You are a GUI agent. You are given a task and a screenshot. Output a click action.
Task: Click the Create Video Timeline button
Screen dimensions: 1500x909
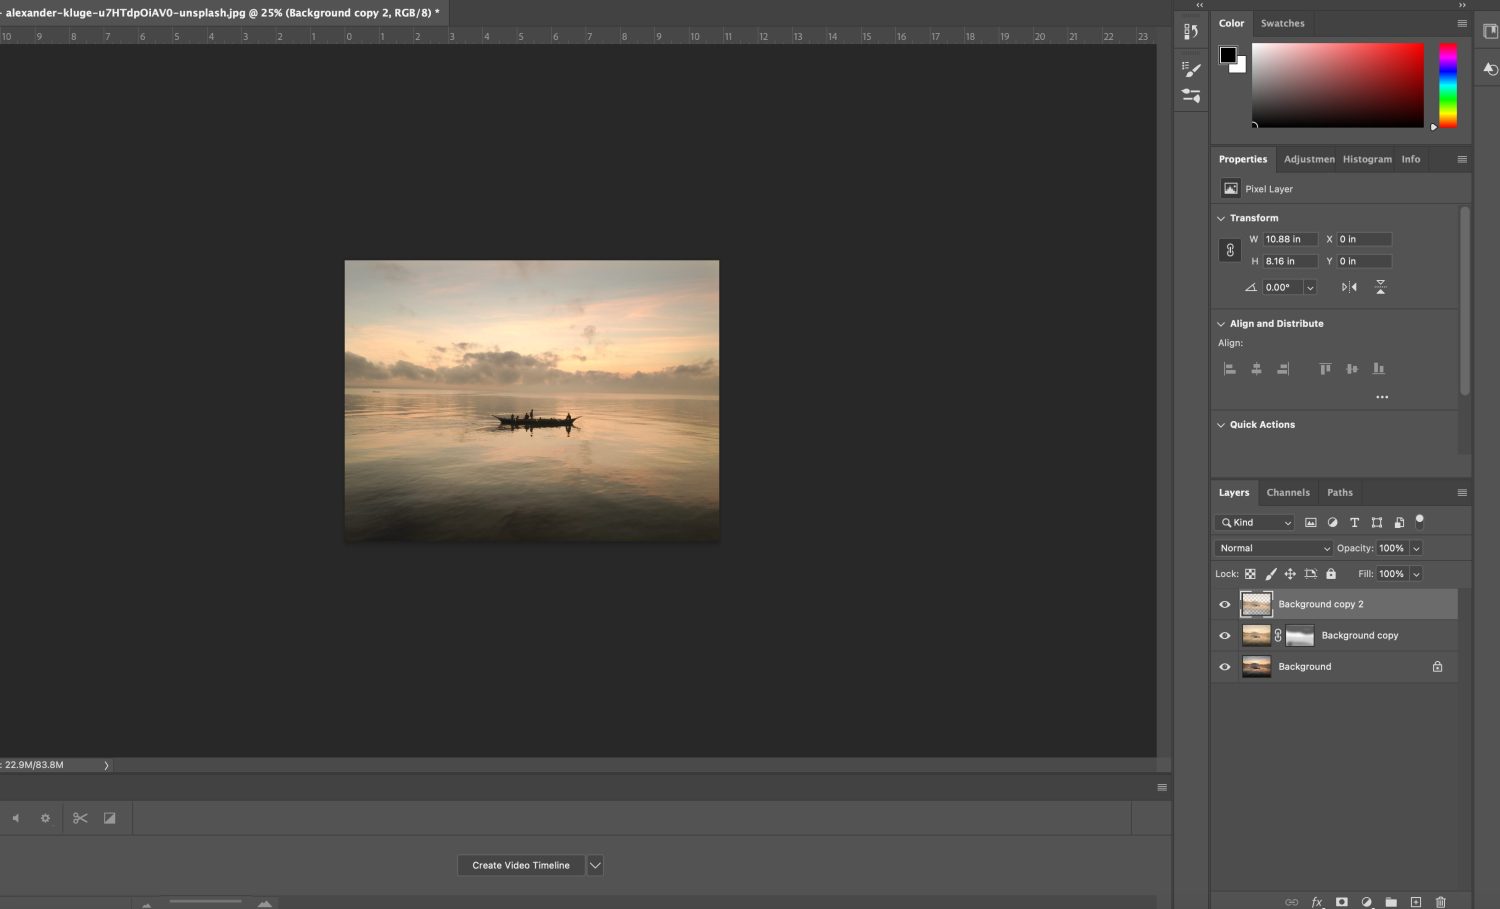[521, 865]
